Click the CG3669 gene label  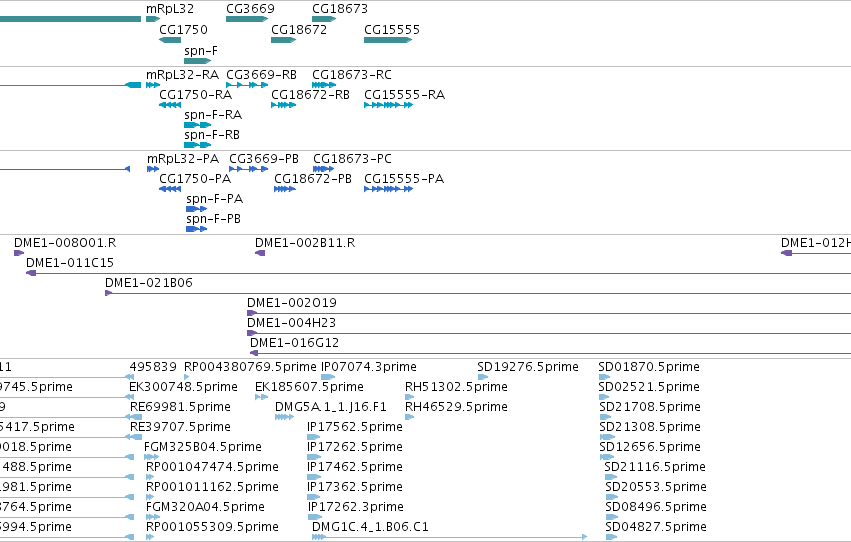250,9
